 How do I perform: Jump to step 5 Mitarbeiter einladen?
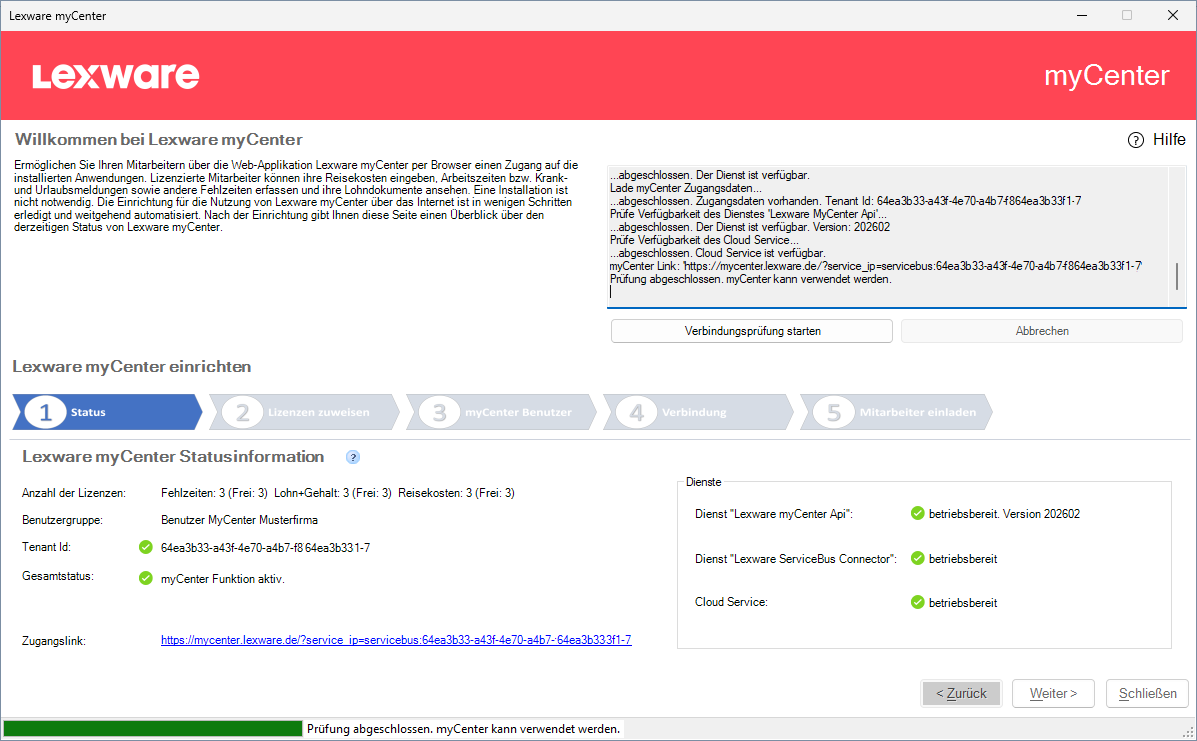tap(897, 412)
